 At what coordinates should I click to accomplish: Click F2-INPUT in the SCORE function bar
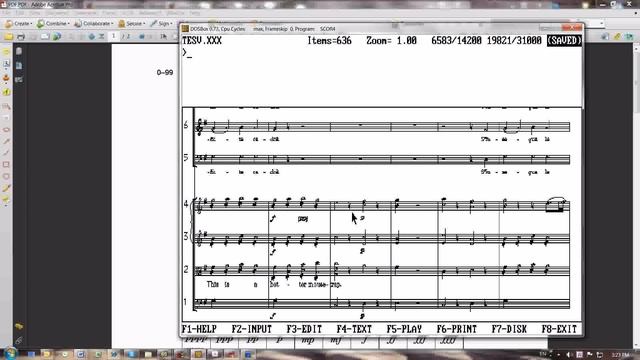(x=251, y=329)
